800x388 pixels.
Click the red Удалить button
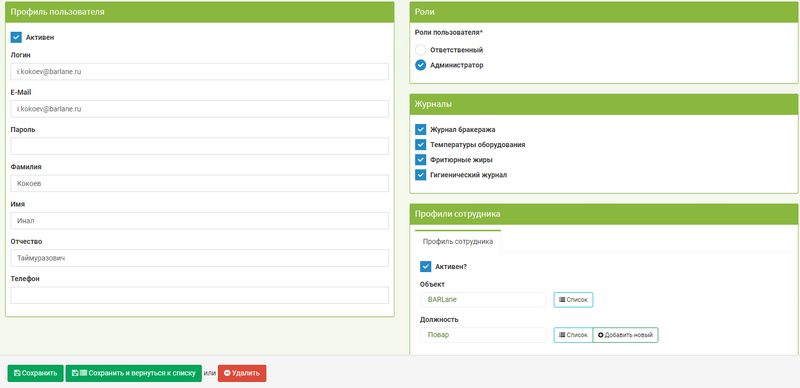point(242,373)
